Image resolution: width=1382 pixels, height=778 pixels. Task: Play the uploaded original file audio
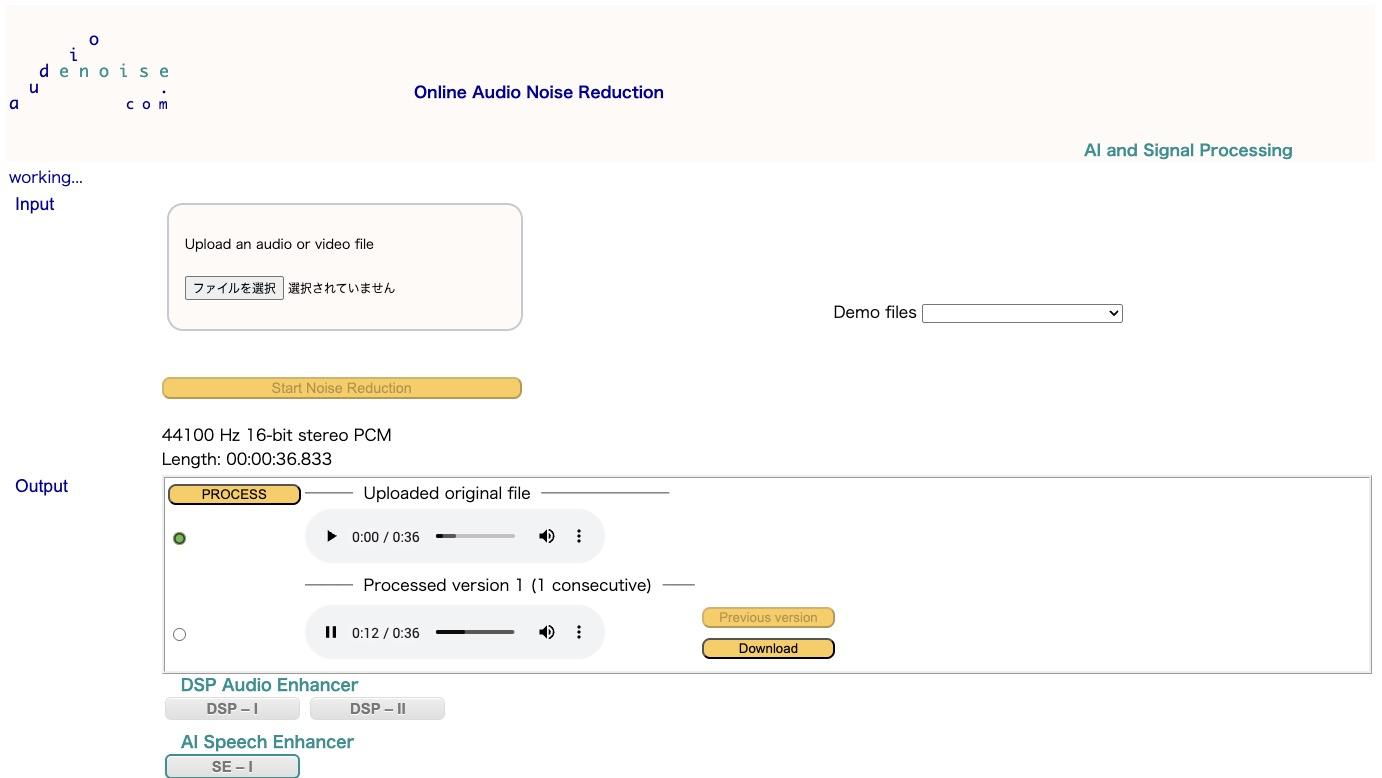point(331,537)
